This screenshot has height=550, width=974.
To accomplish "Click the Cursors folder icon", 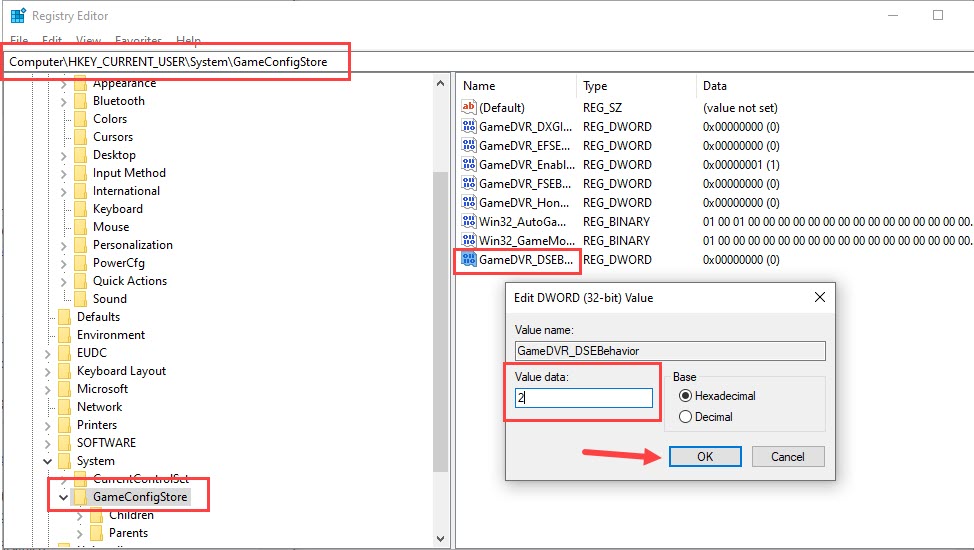I will click(x=81, y=137).
